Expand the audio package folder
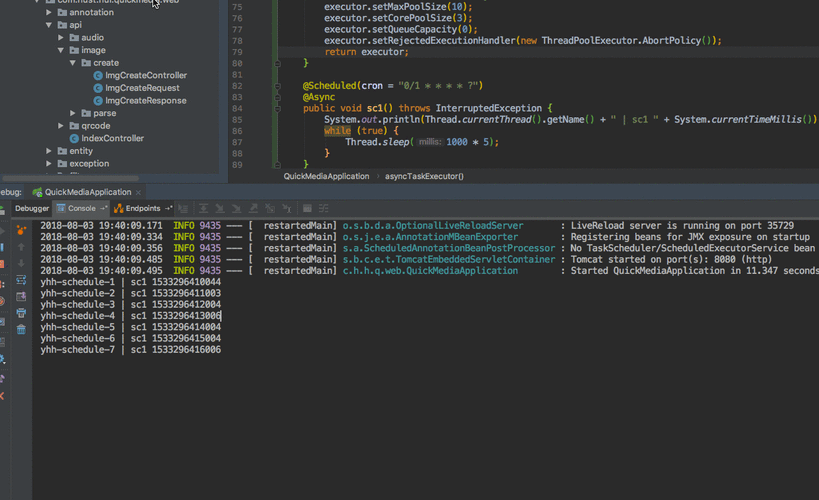 [61, 37]
